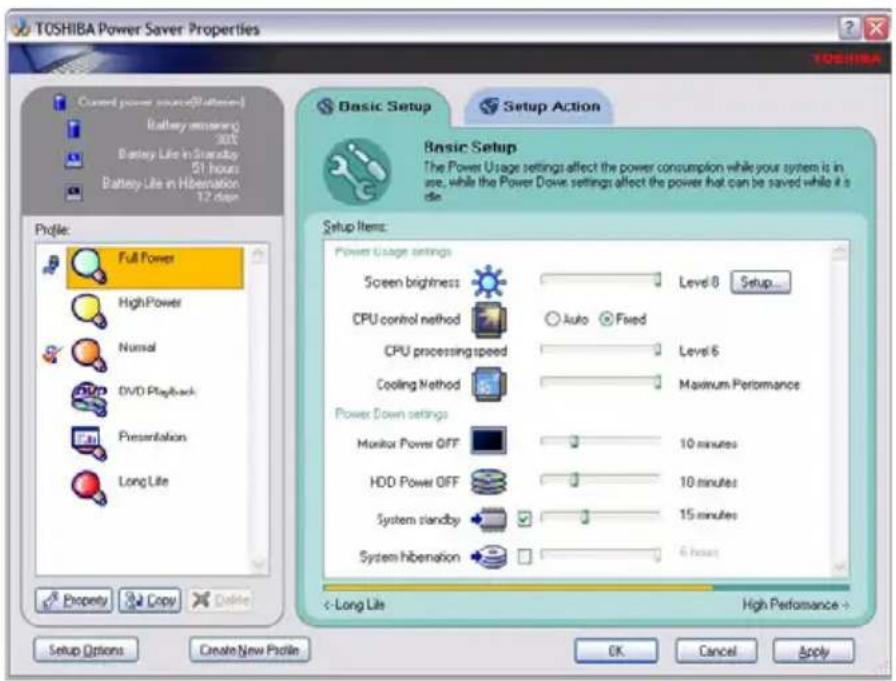
Task: Select the Full Power profile icon
Action: [x=89, y=266]
